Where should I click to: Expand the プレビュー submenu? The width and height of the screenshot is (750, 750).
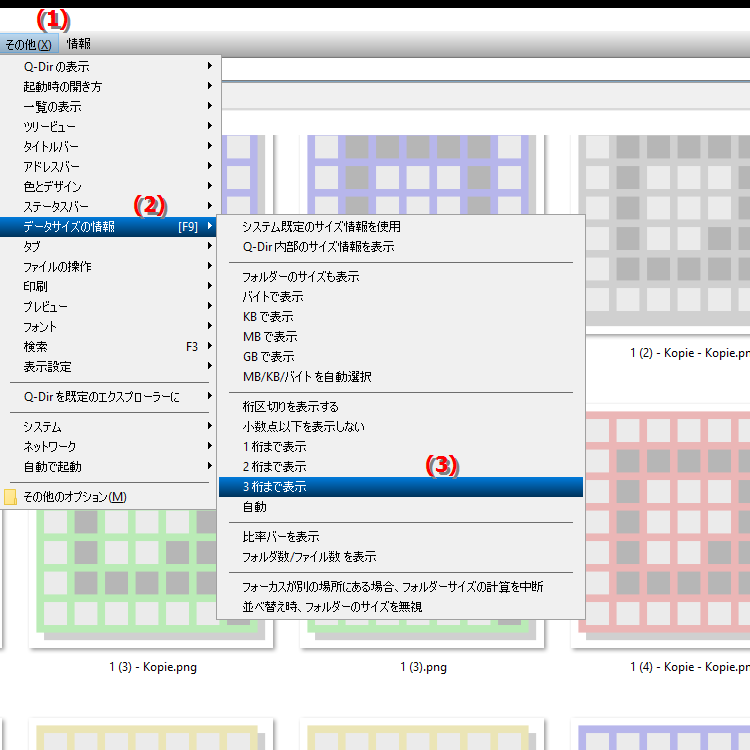(110, 307)
